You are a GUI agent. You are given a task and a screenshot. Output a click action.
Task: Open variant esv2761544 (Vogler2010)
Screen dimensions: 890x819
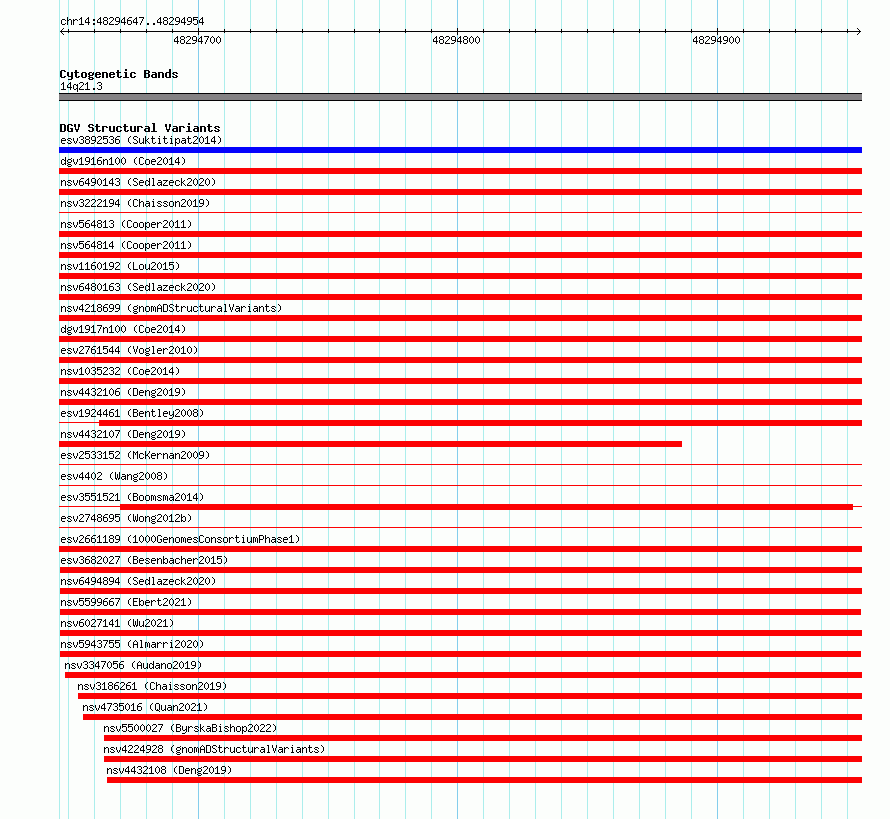click(129, 350)
